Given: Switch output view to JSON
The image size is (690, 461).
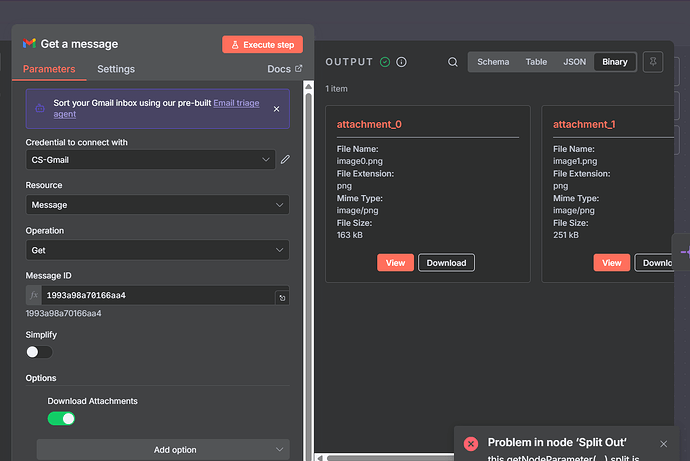Looking at the screenshot, I should click(x=574, y=62).
